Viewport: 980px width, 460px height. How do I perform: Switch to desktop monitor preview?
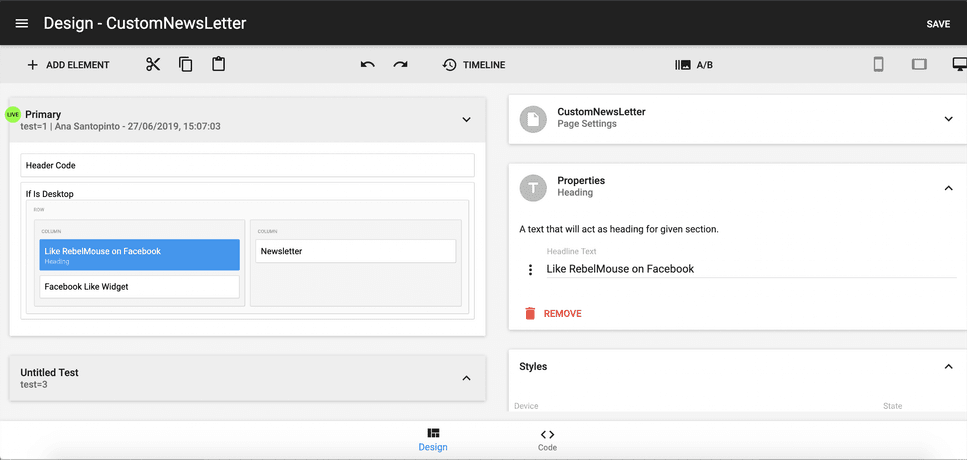point(960,65)
